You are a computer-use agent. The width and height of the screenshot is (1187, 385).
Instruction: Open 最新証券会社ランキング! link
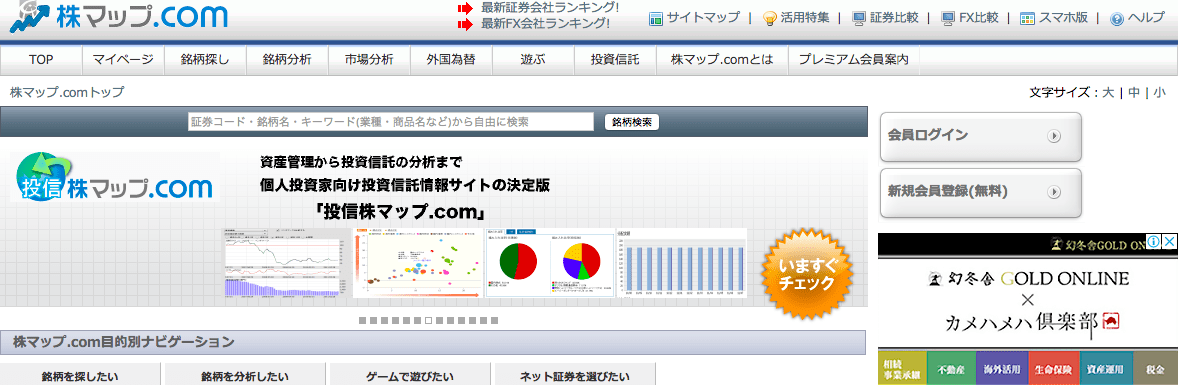pyautogui.click(x=550, y=8)
